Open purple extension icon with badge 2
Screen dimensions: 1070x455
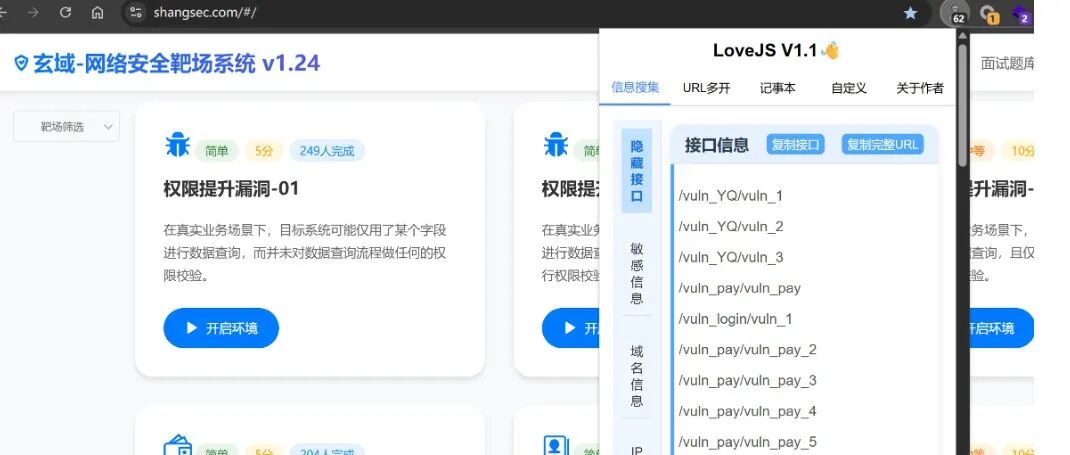coord(1021,14)
